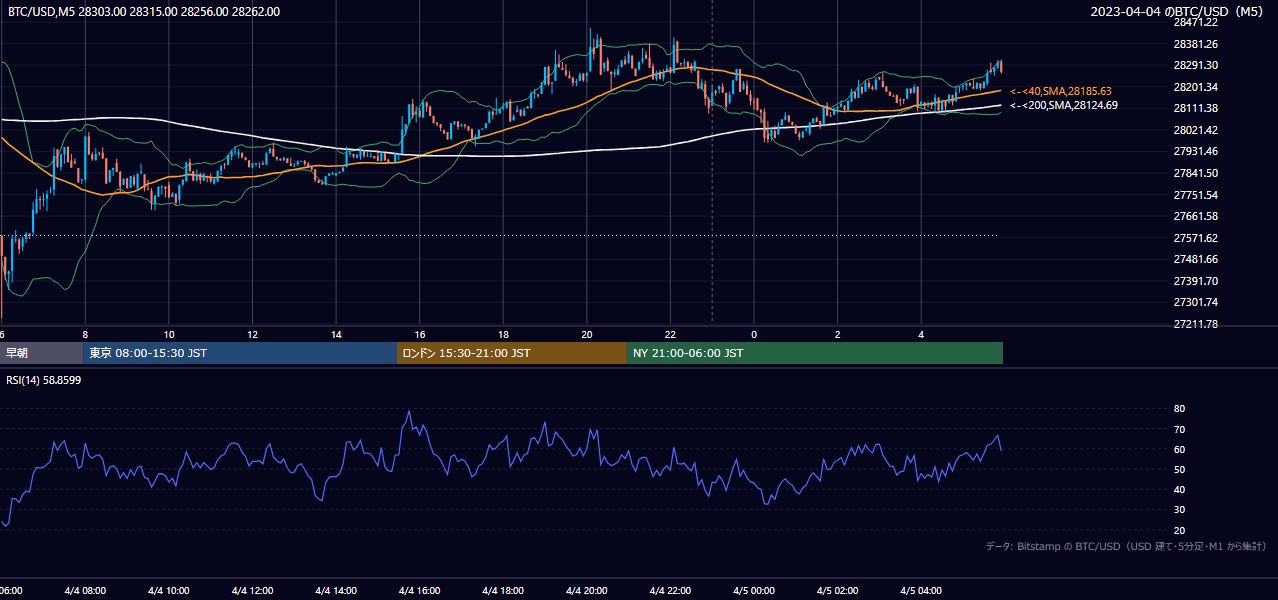This screenshot has height=600, width=1278.
Task: Click the 4/4 22:00 time axis label
Action: 670,591
